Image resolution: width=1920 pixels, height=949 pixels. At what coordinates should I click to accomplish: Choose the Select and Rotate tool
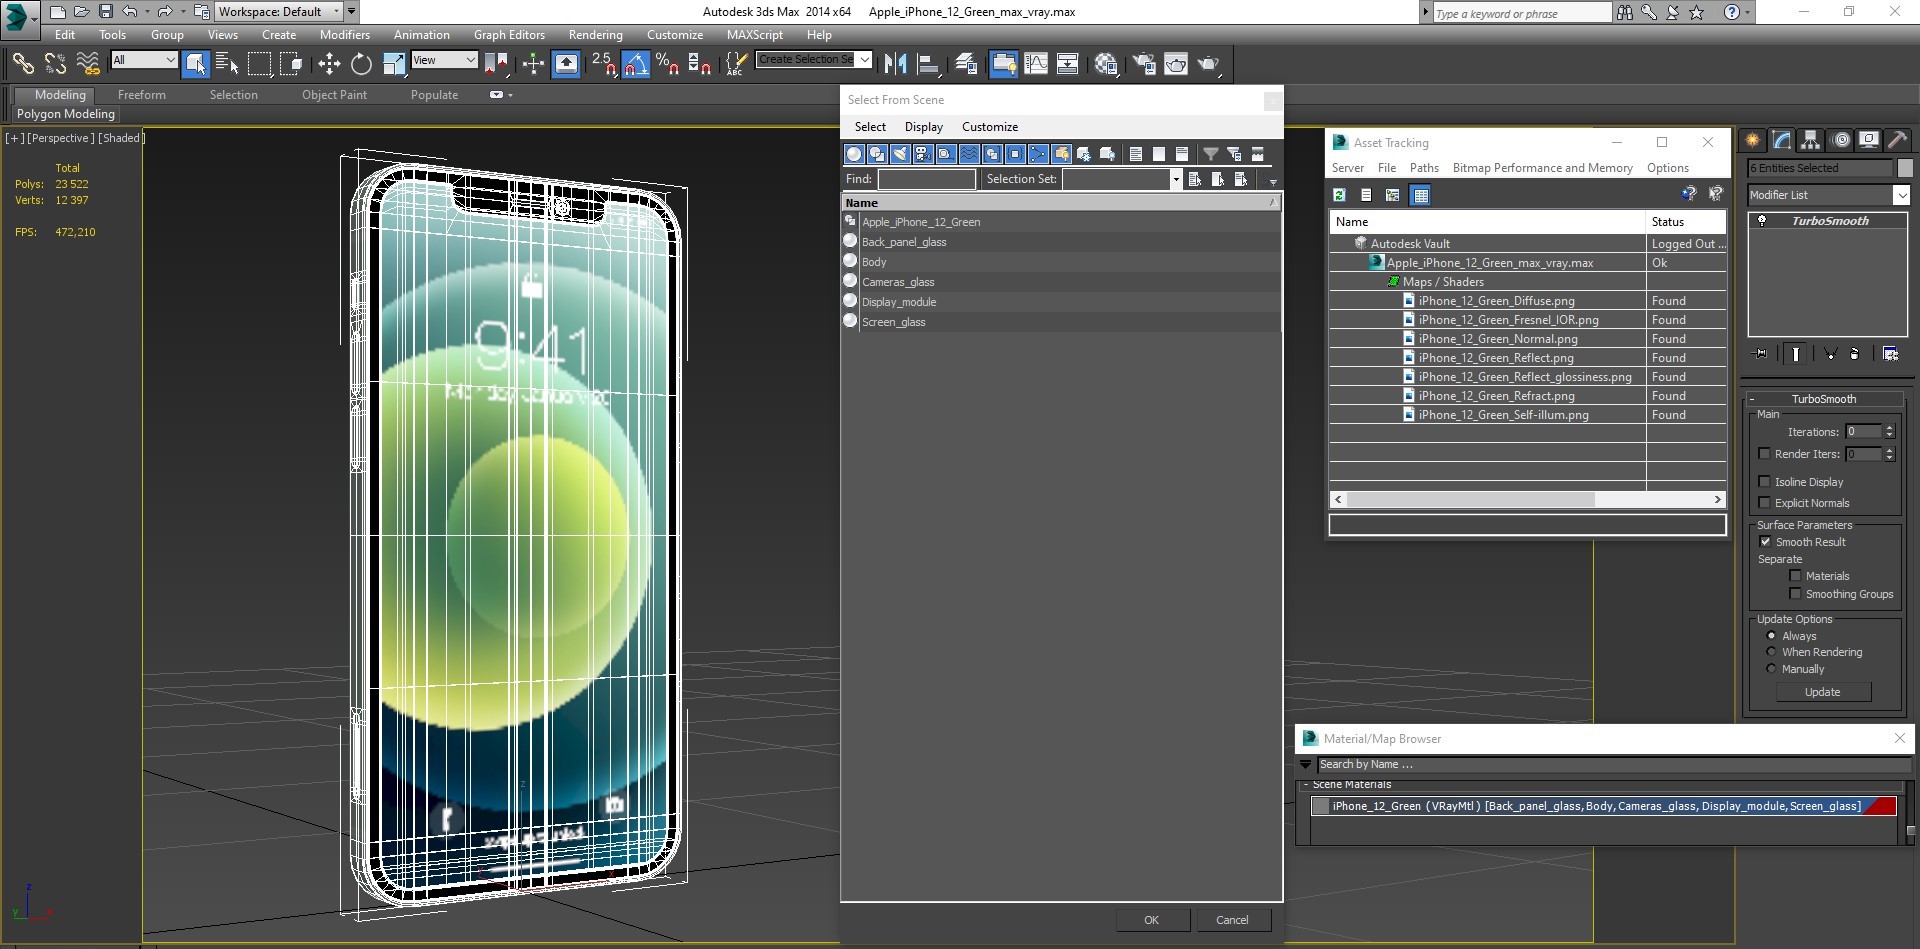pyautogui.click(x=361, y=64)
